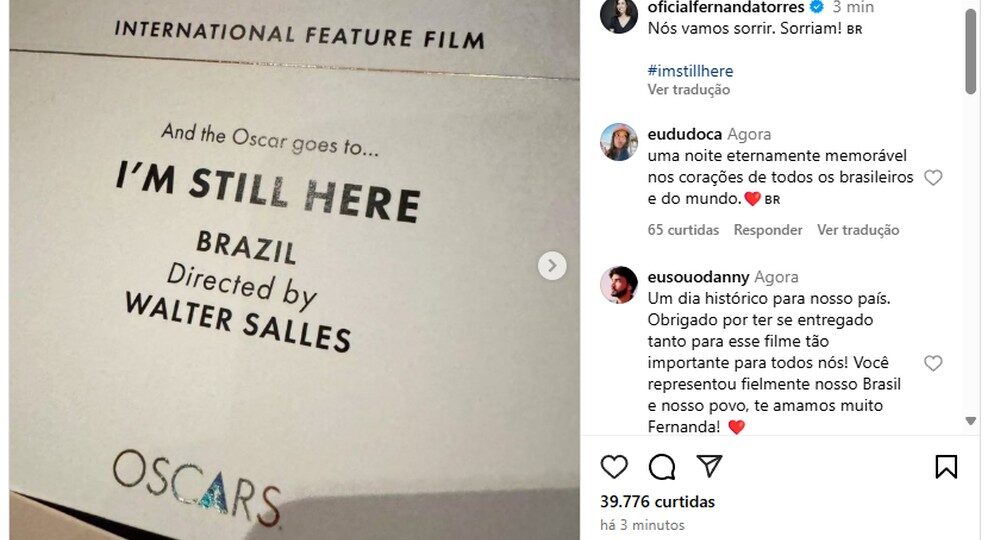
Task: Go to the next photo using the arrow
Action: point(552,266)
